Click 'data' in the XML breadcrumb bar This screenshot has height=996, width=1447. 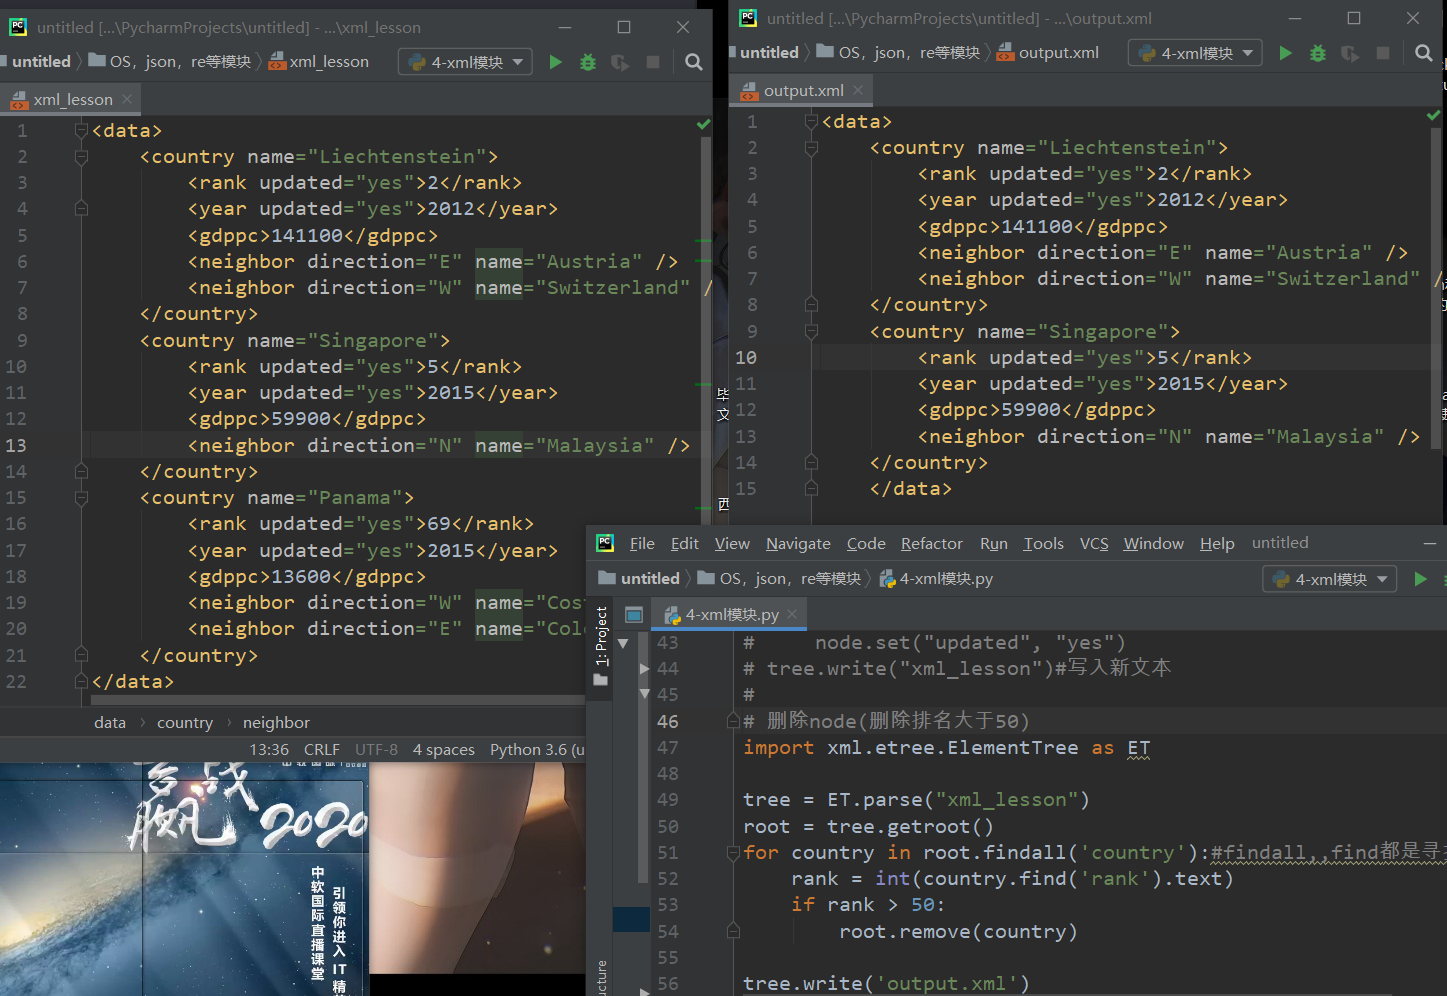pyautogui.click(x=110, y=722)
